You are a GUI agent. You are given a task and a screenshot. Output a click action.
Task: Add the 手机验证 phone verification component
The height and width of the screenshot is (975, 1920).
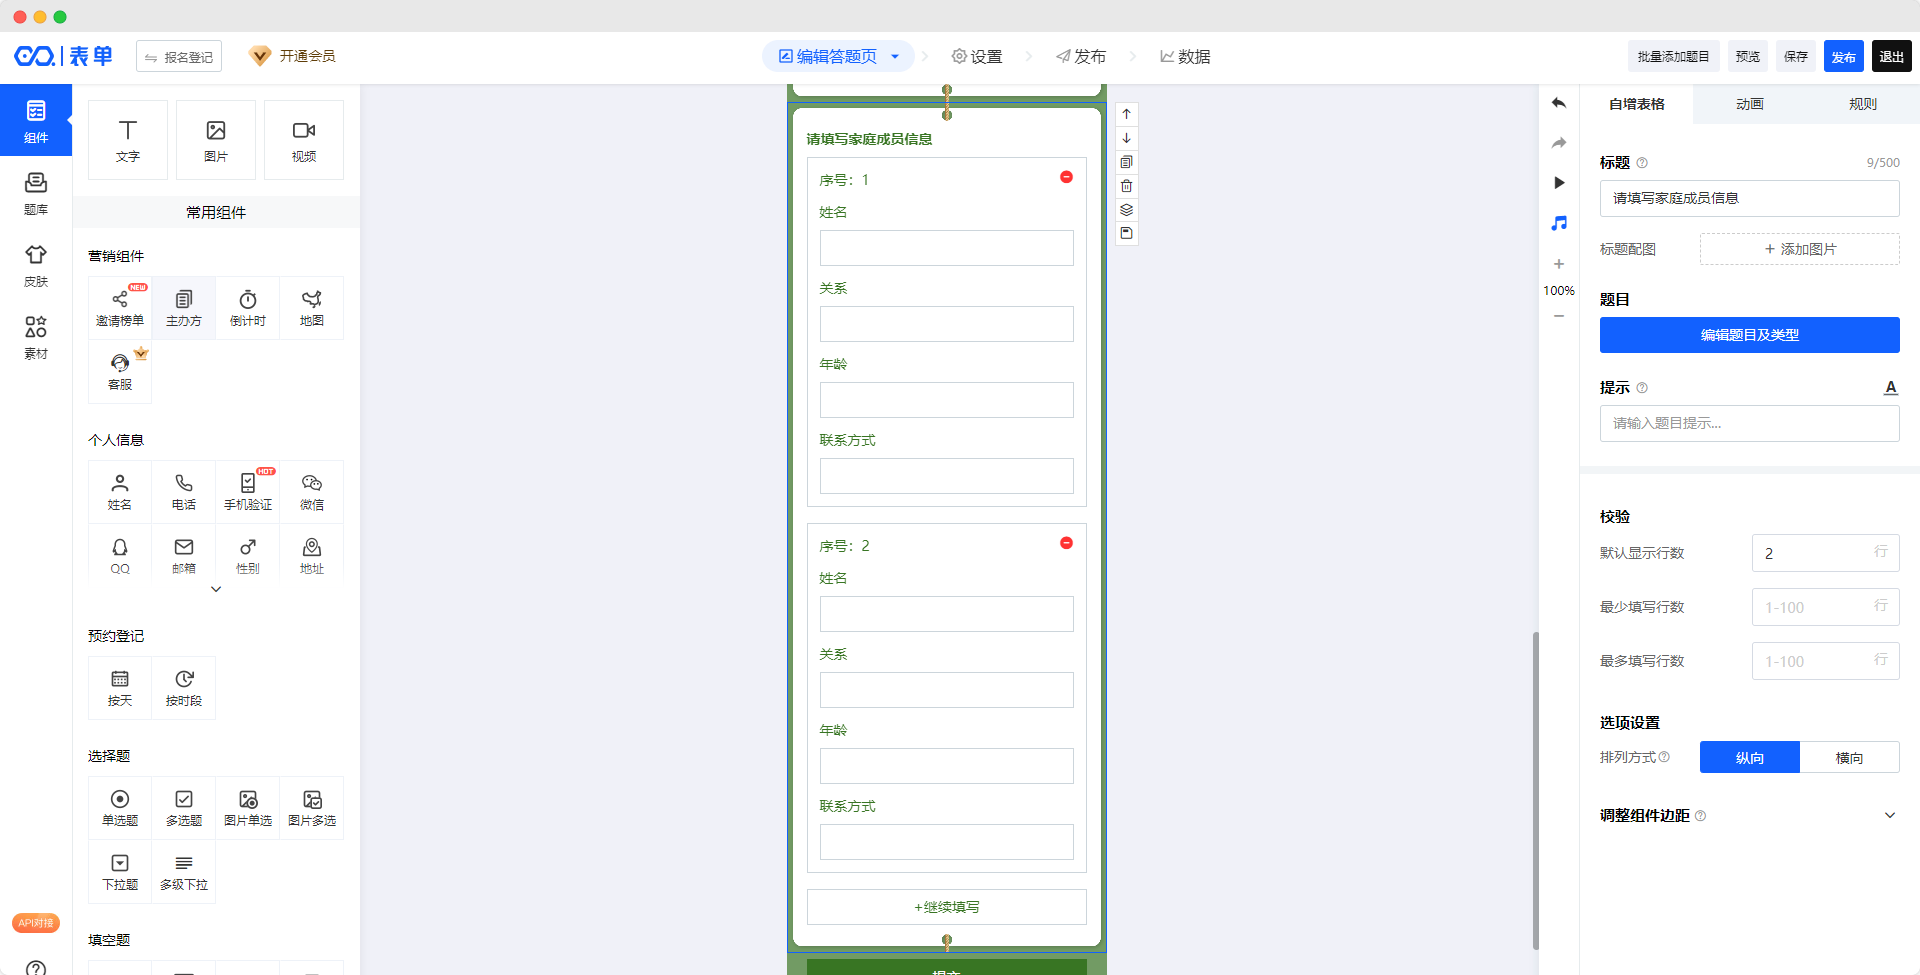click(247, 492)
